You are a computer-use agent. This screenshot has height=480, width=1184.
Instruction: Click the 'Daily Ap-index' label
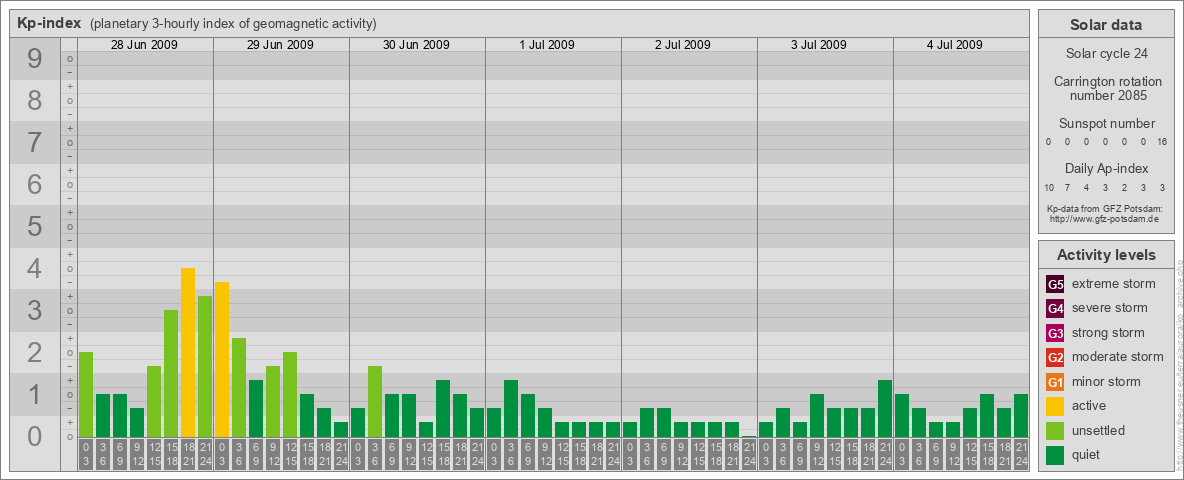[x=1108, y=168]
